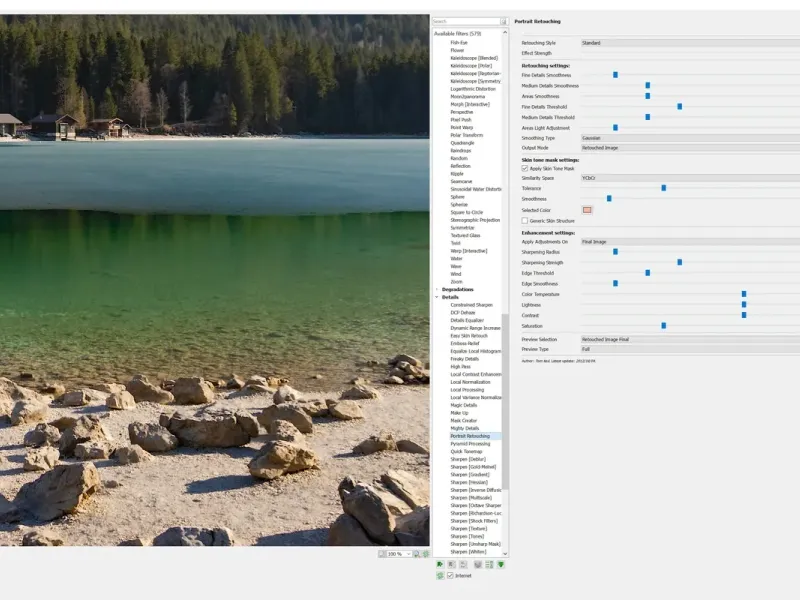
Task: Click the Fine Details Smoothness slider handle
Action: tap(615, 75)
